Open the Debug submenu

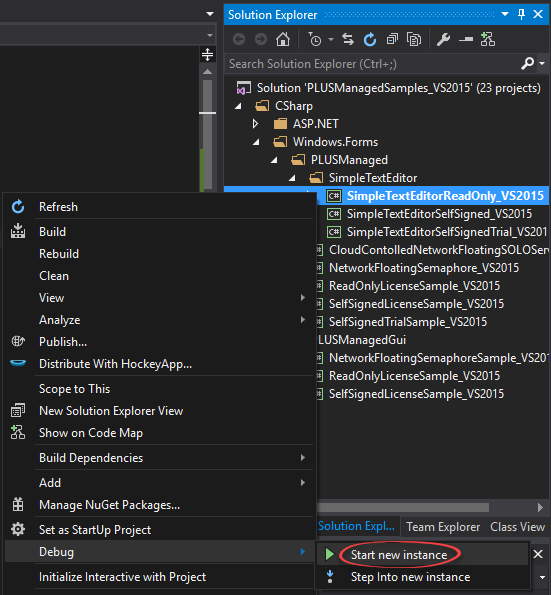159,552
